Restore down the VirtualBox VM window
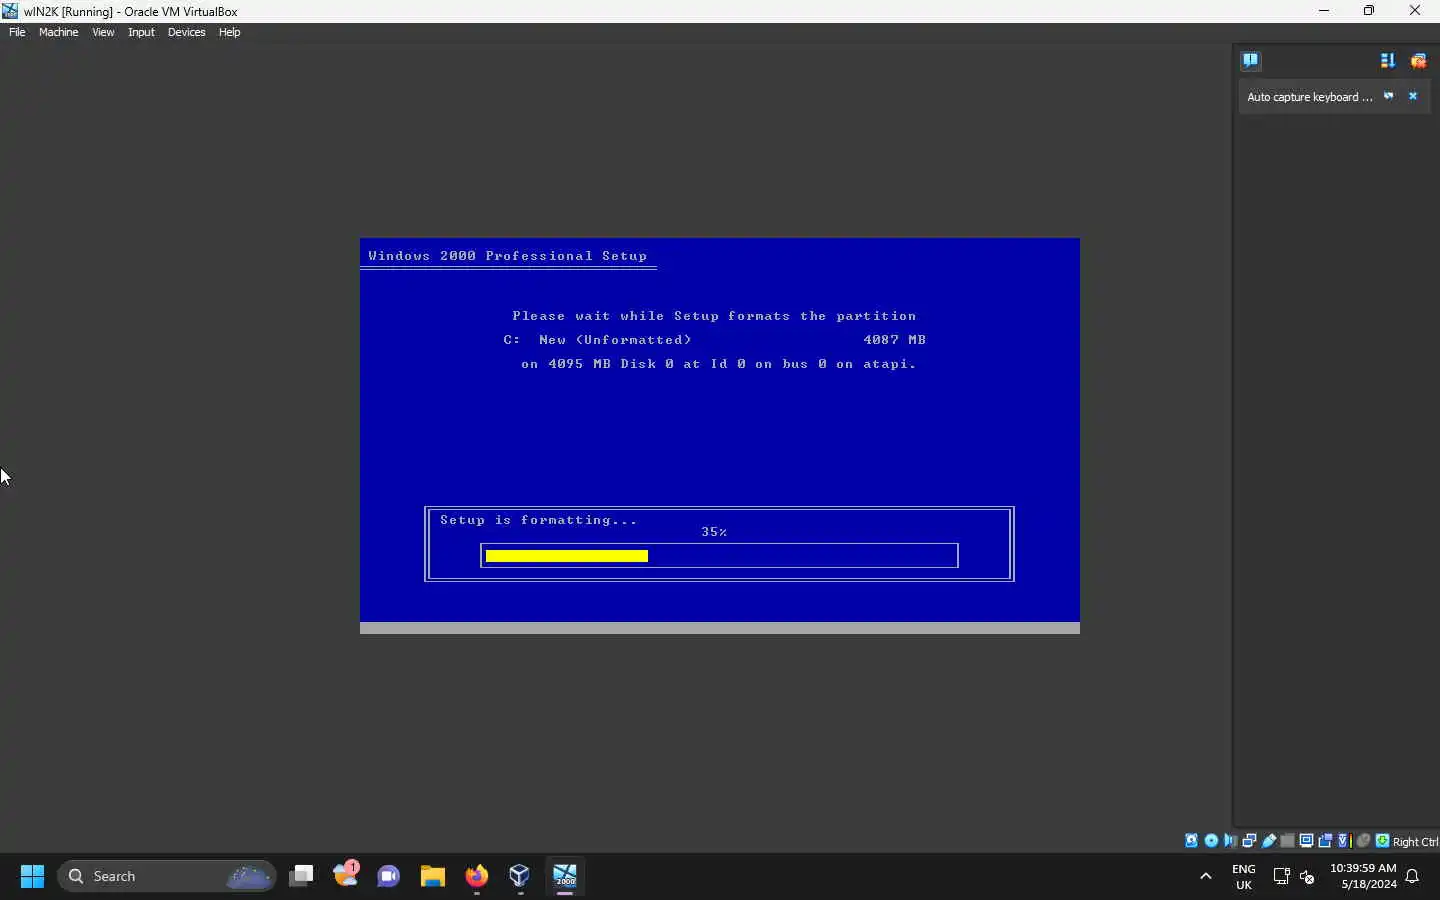 point(1369,11)
